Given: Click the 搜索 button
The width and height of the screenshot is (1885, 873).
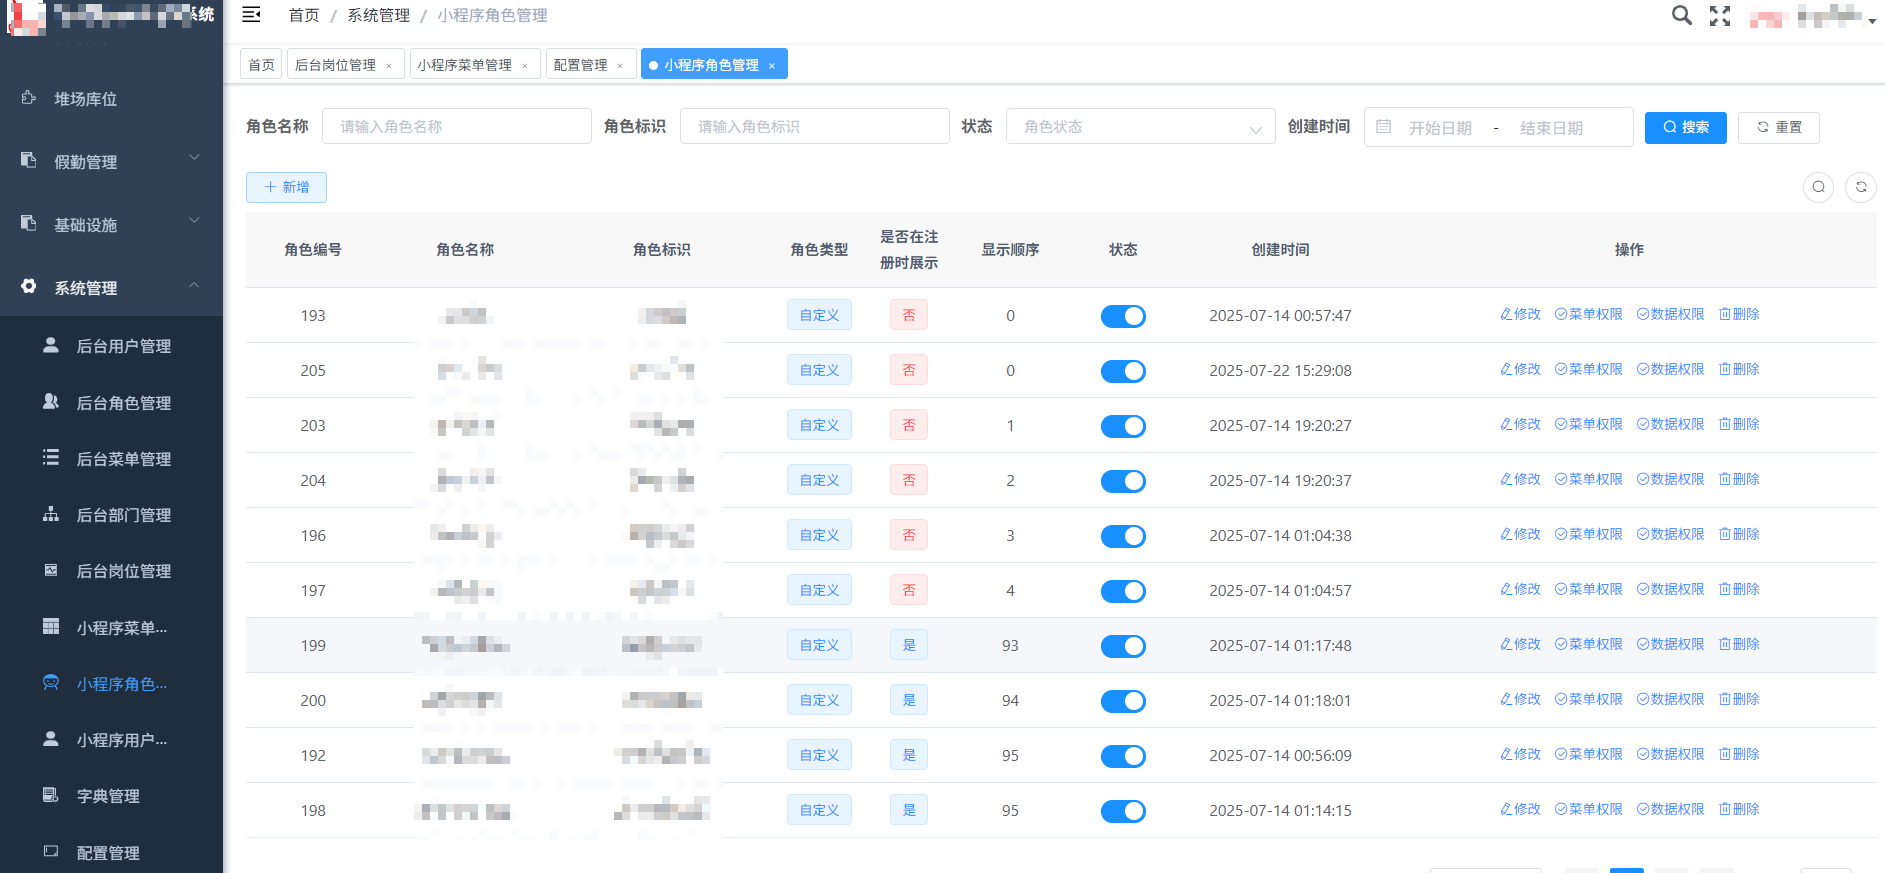Looking at the screenshot, I should [1686, 127].
